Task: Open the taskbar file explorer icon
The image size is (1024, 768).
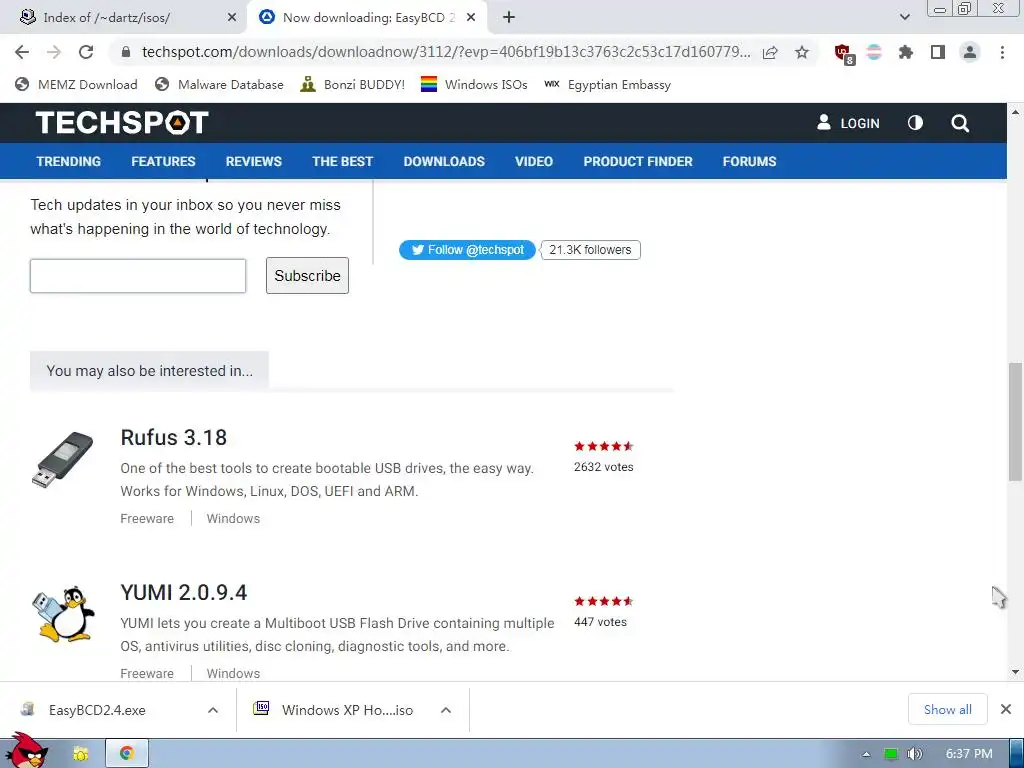Action: coord(81,754)
